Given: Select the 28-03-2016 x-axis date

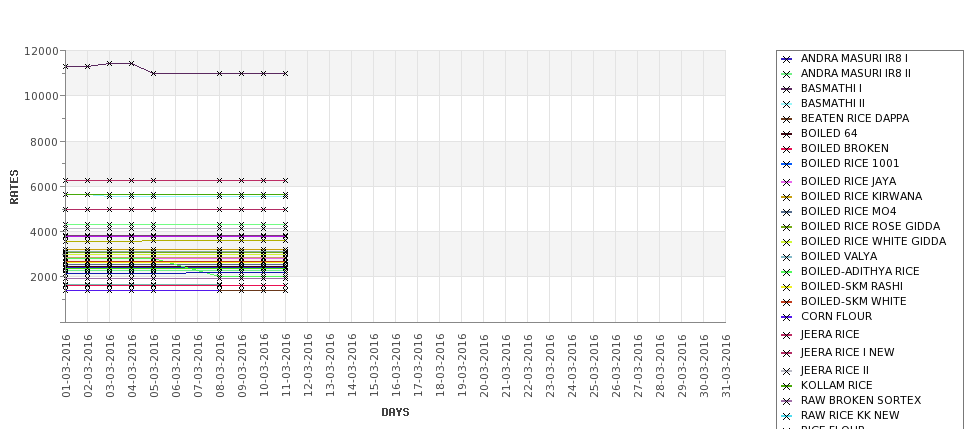Looking at the screenshot, I should [x=660, y=366].
